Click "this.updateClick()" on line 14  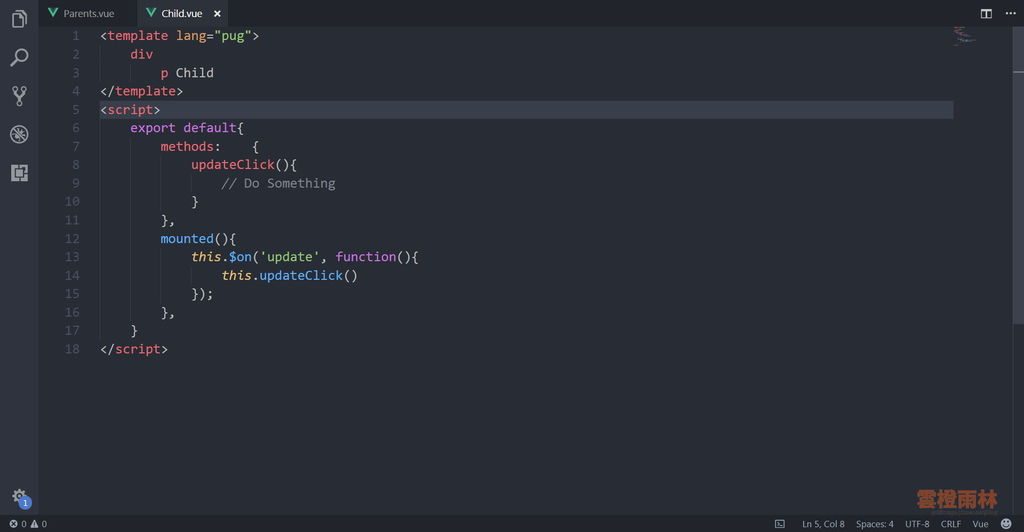289,275
